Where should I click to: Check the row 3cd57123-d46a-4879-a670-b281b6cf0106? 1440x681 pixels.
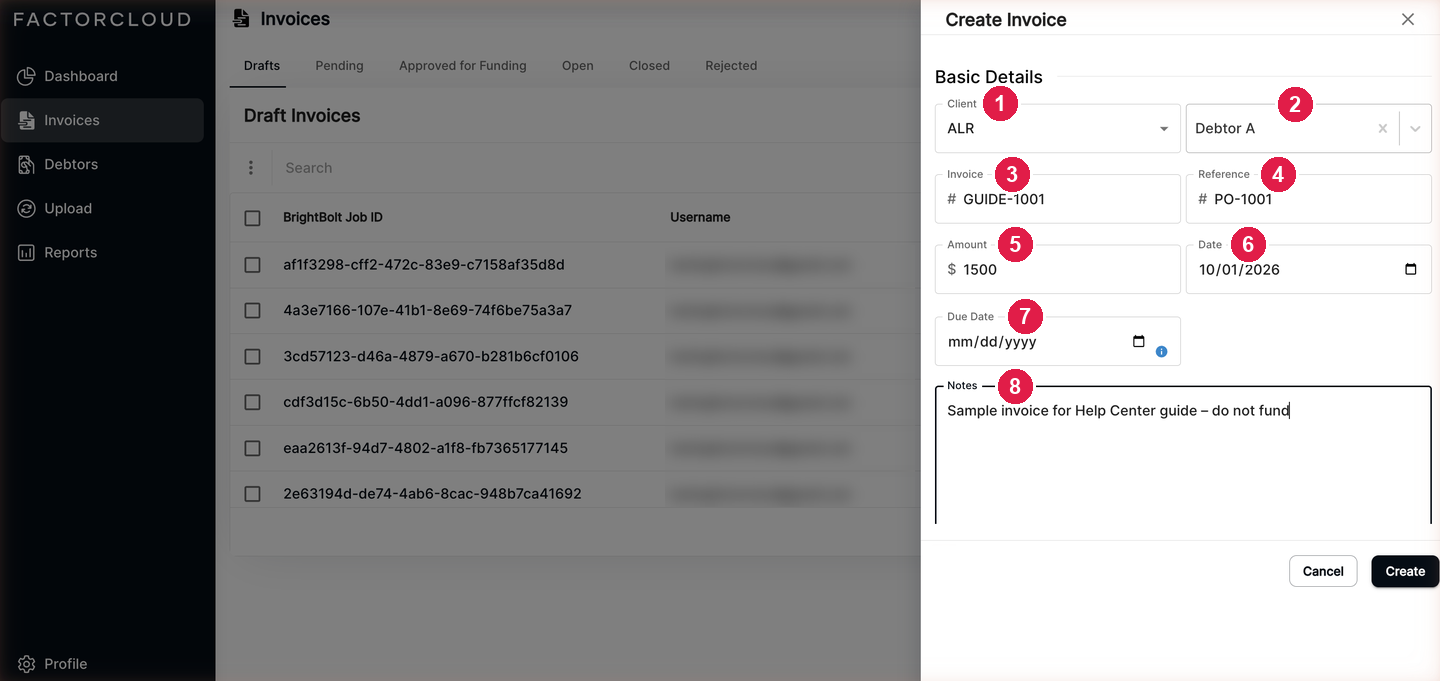(252, 357)
